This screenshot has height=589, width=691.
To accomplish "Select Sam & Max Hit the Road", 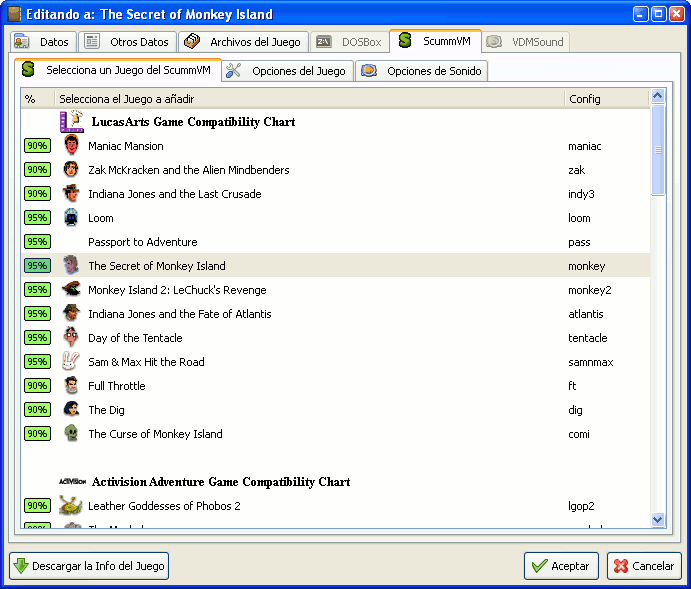I will (x=146, y=362).
